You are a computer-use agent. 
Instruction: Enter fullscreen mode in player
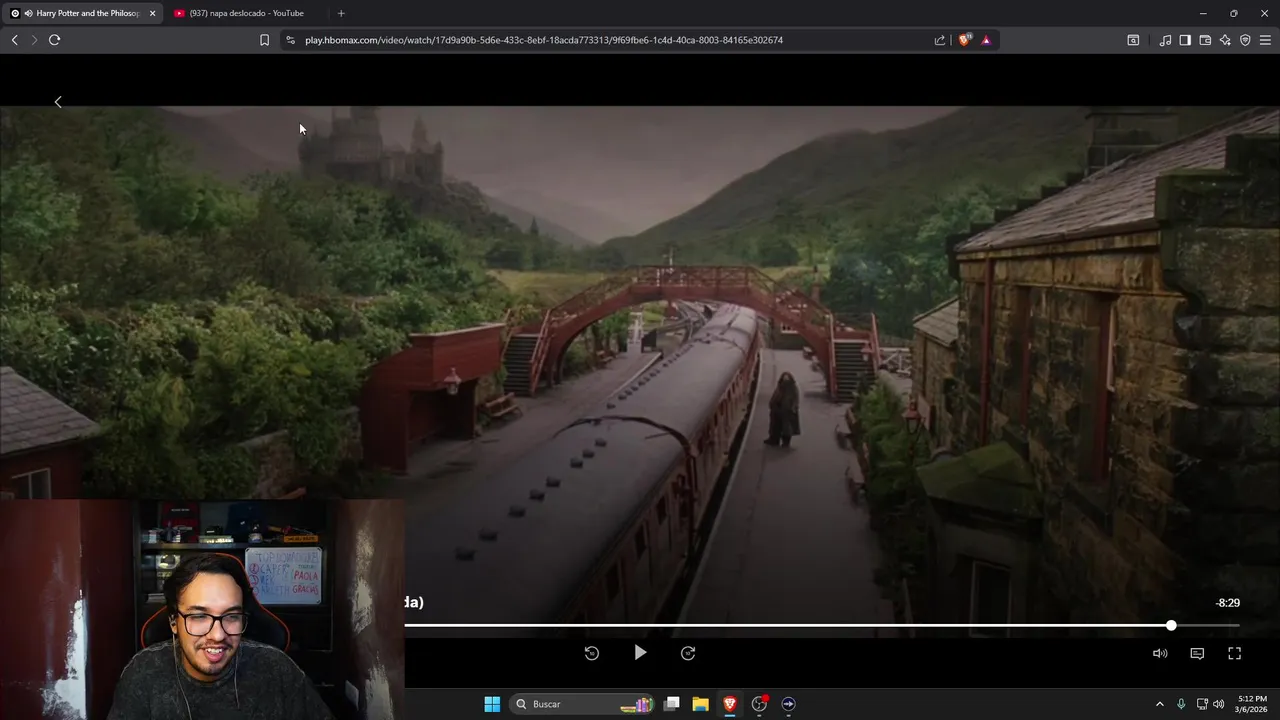pos(1234,653)
